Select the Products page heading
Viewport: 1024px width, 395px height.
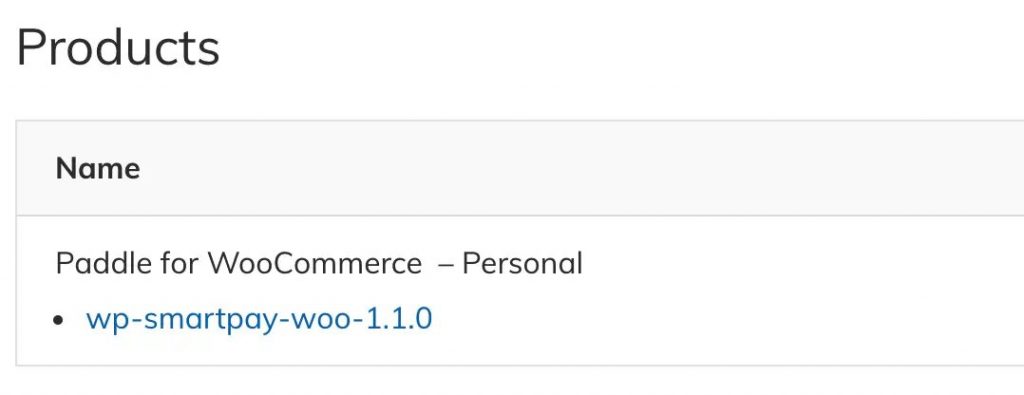118,48
